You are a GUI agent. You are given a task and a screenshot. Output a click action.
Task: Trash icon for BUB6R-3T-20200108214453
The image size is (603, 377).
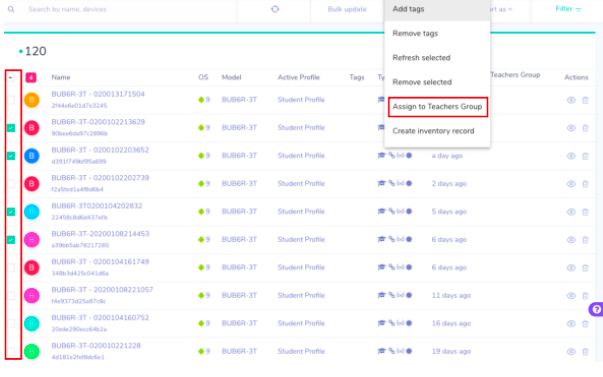(585, 240)
